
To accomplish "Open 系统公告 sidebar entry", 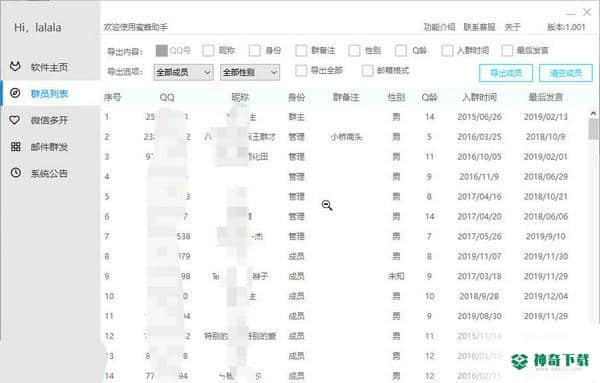I will [49, 173].
